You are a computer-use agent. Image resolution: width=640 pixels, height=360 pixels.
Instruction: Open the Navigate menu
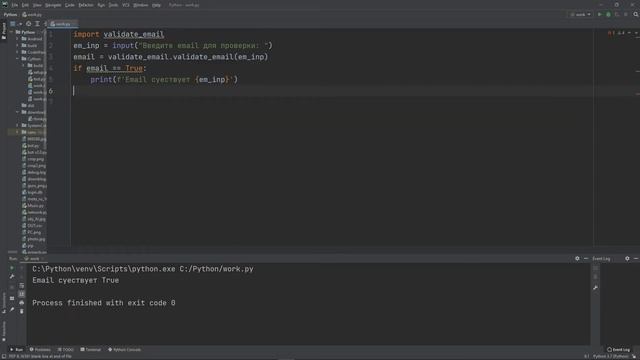click(53, 5)
